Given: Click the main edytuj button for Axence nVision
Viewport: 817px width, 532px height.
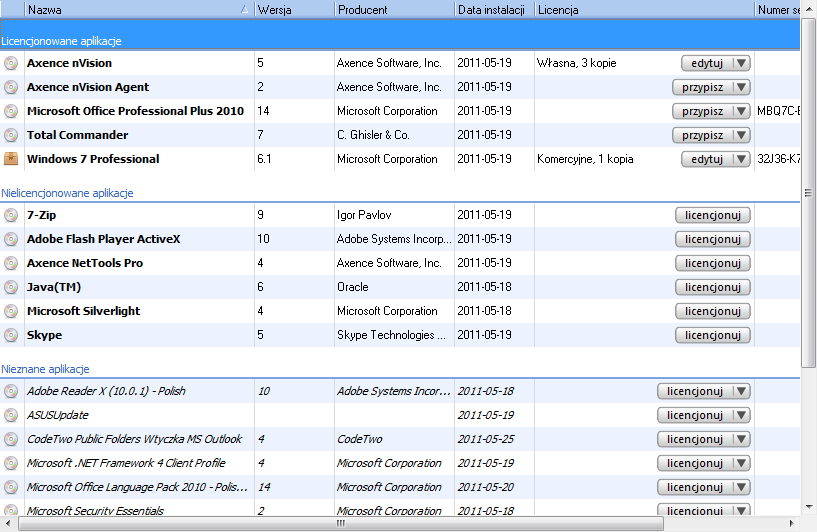Looking at the screenshot, I should (707, 63).
